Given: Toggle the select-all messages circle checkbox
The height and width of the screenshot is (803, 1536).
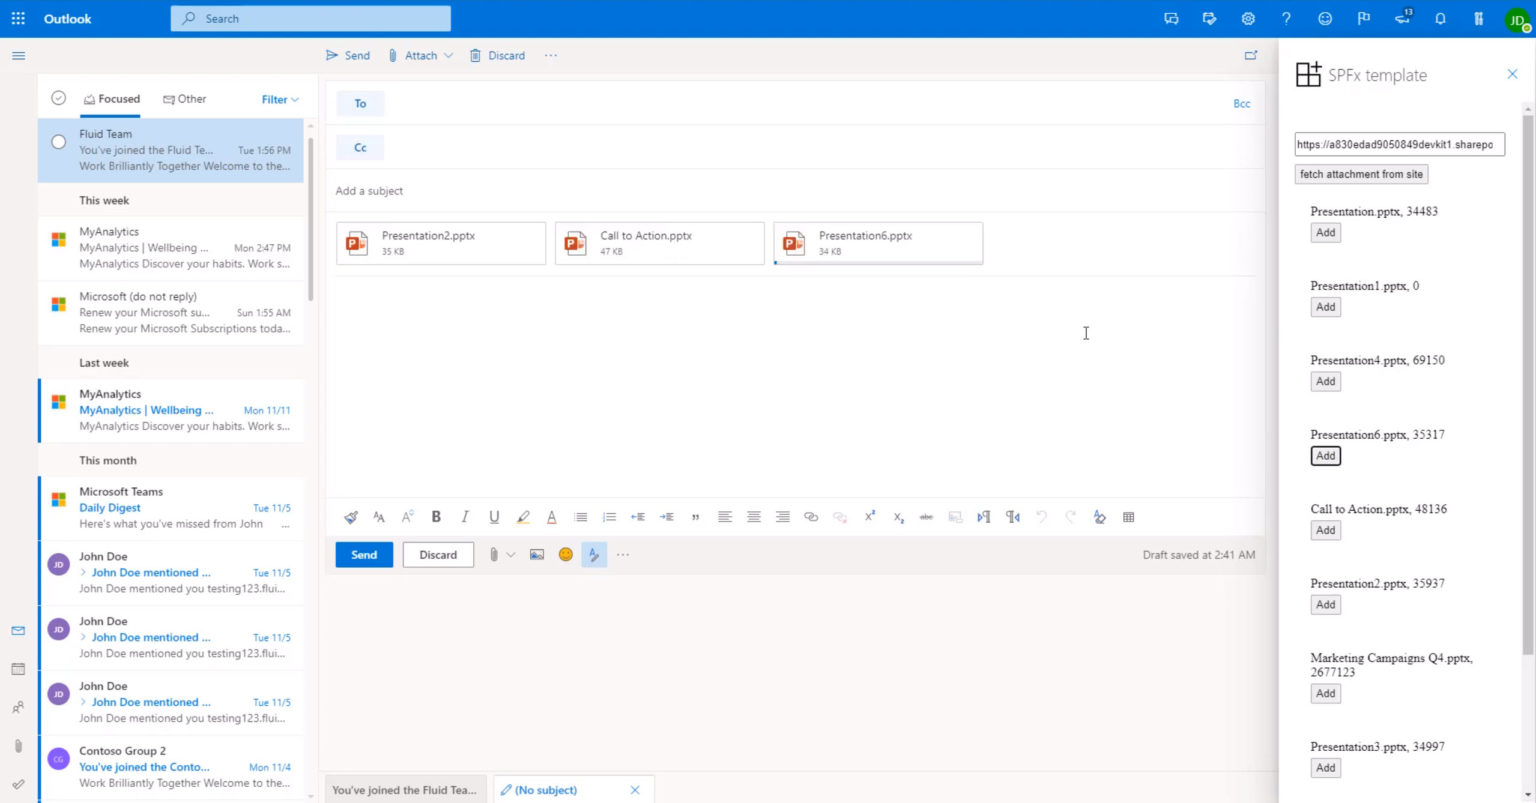Looking at the screenshot, I should 58,98.
